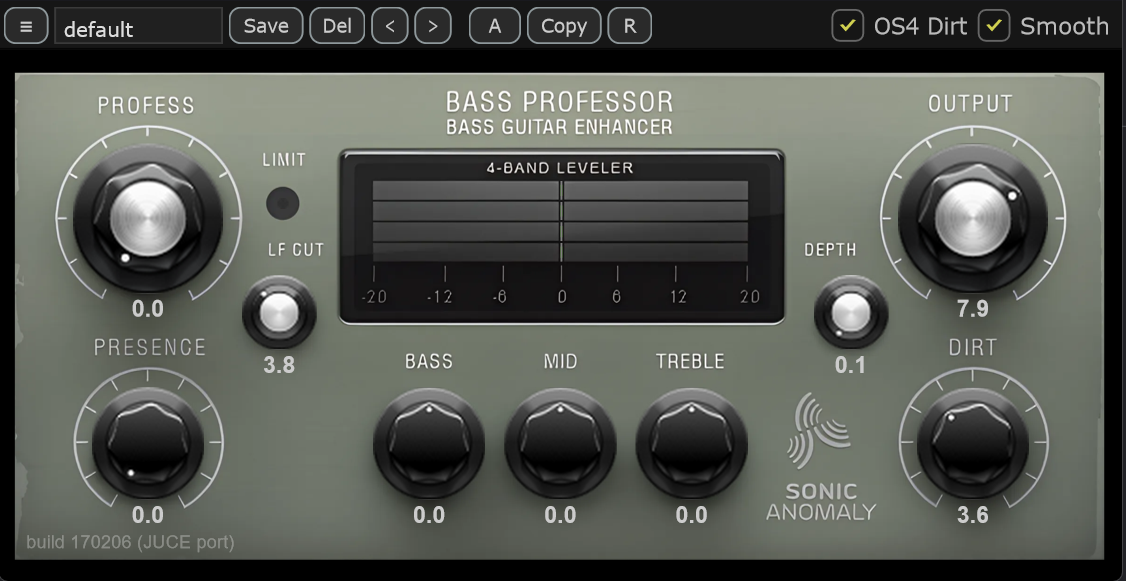Click the Copy button
1126x581 pixels.
click(x=564, y=27)
